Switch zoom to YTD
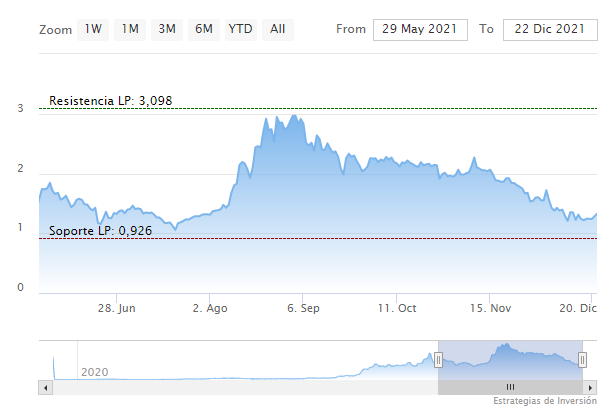Screen dimensions: 611x415 coord(240,29)
